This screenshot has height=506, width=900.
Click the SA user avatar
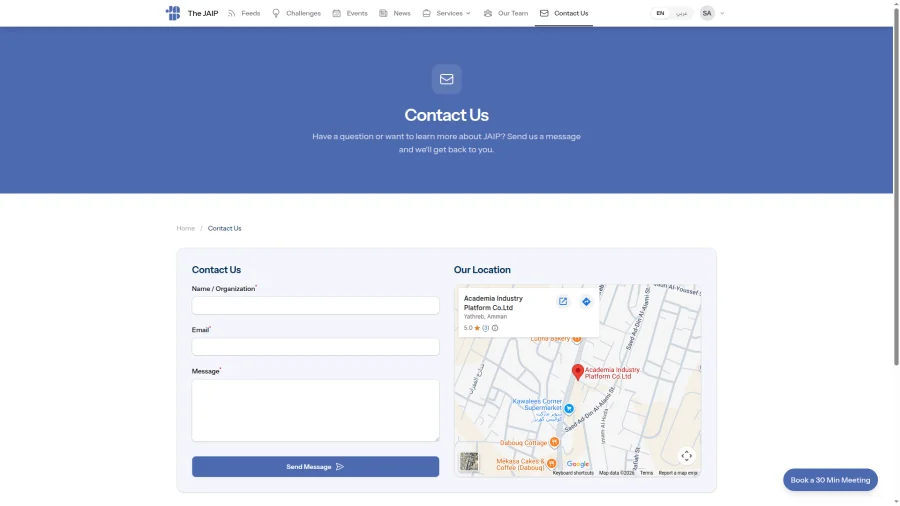(x=707, y=13)
